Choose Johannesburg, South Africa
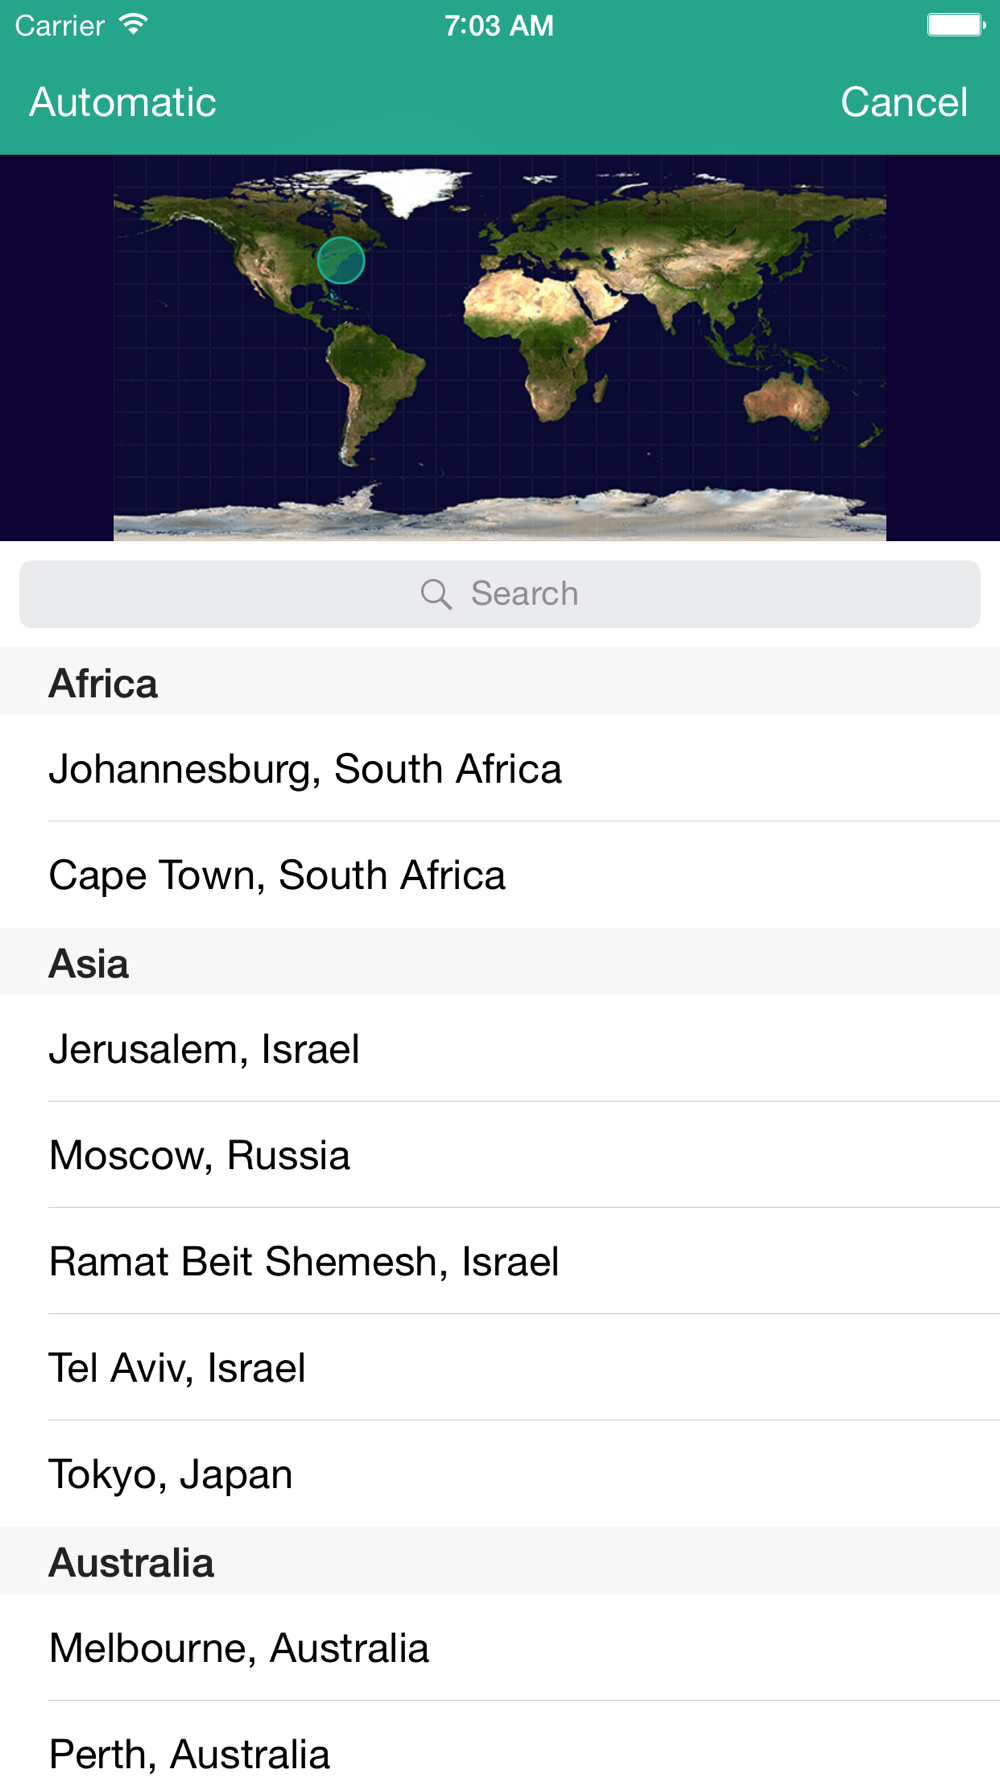Viewport: 1000px width, 1778px height. coord(500,769)
